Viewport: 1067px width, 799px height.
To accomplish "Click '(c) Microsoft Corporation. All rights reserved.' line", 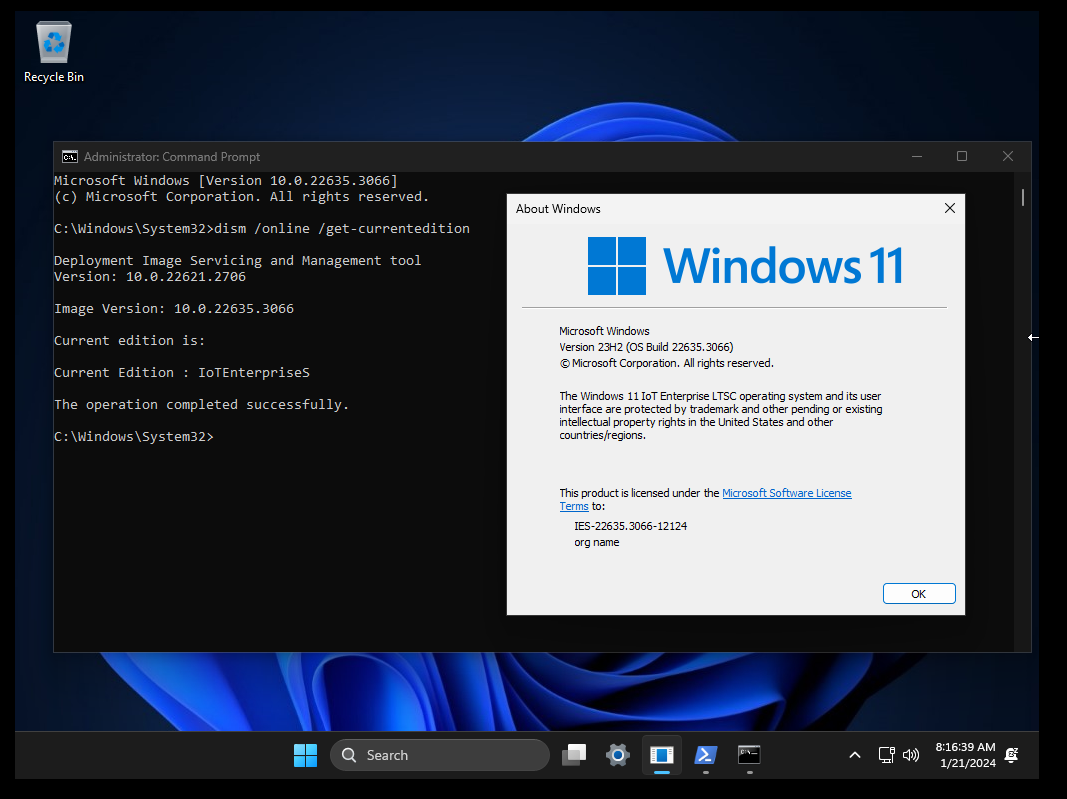I will point(242,197).
